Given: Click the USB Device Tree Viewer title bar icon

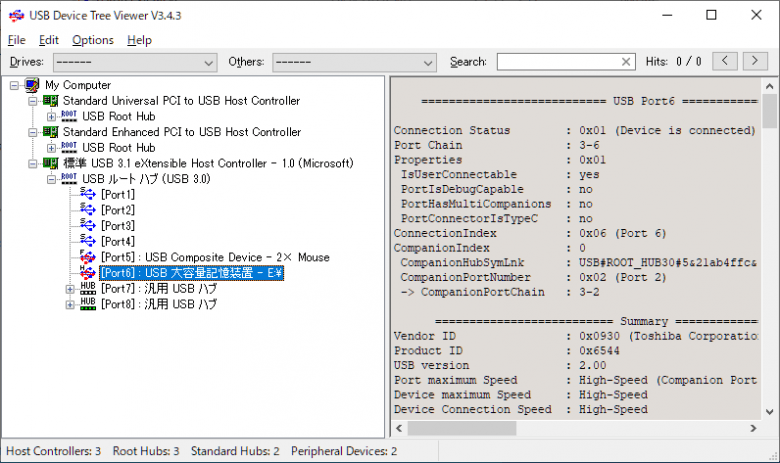Looking at the screenshot, I should 16,15.
